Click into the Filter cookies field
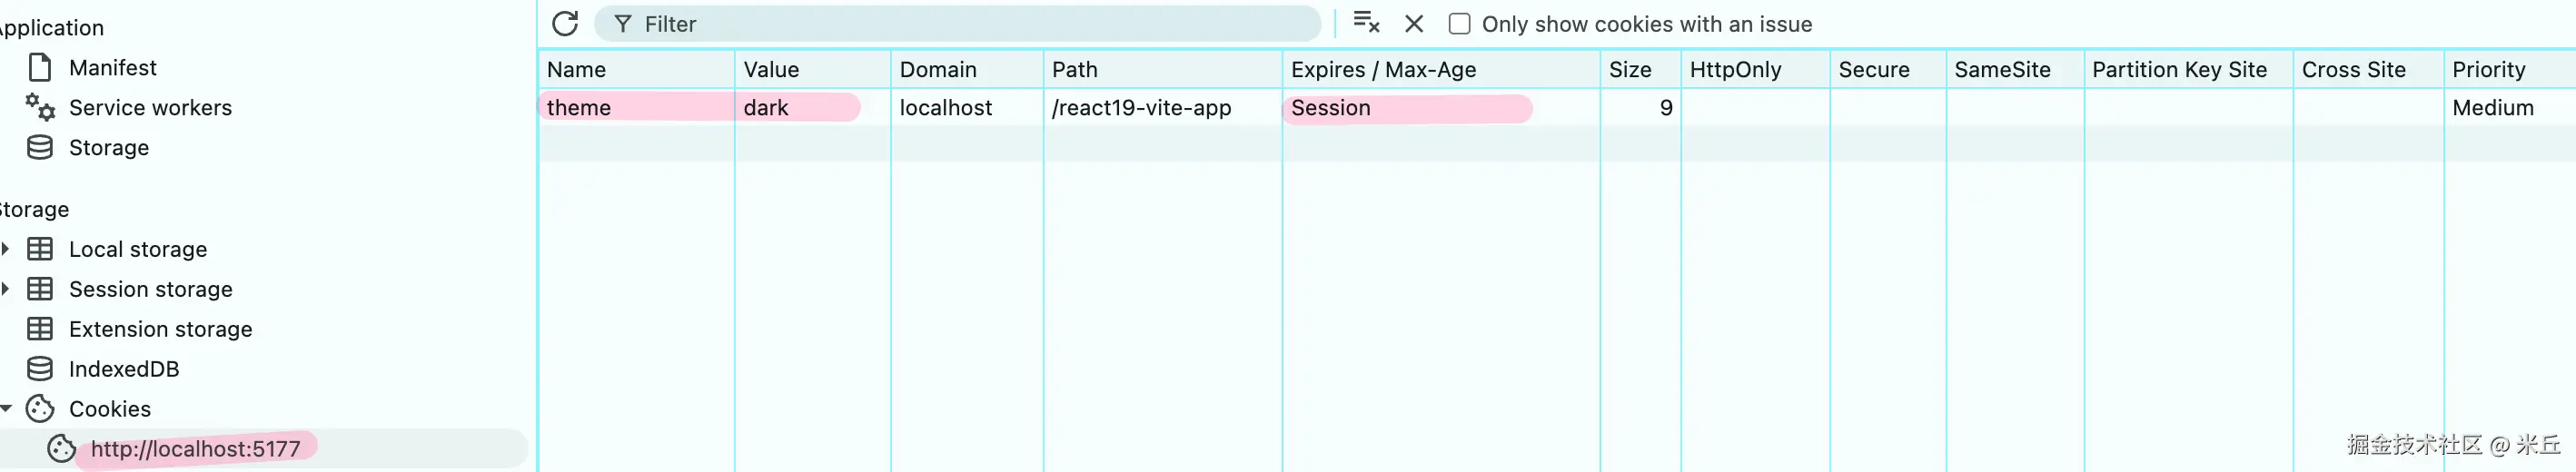 click(958, 24)
